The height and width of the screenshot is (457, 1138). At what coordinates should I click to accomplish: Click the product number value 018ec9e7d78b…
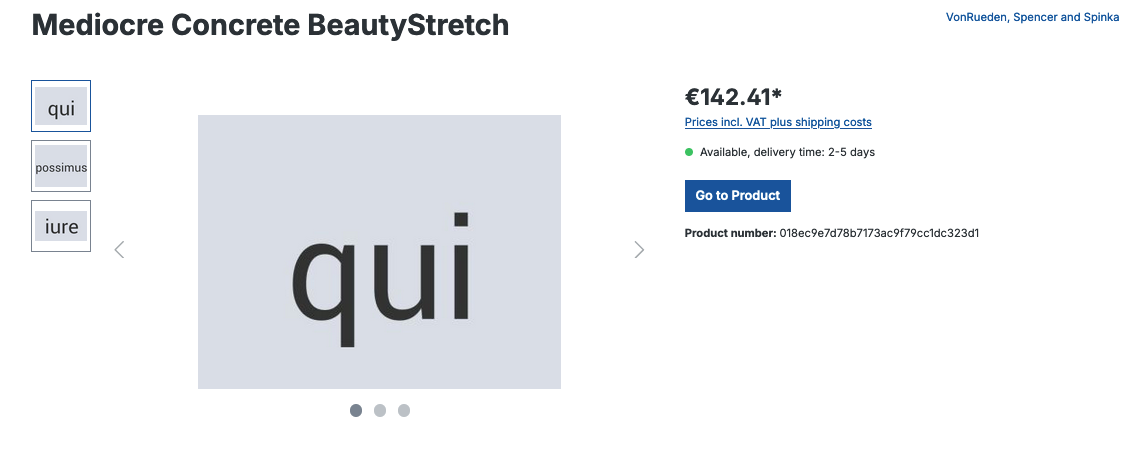click(880, 234)
